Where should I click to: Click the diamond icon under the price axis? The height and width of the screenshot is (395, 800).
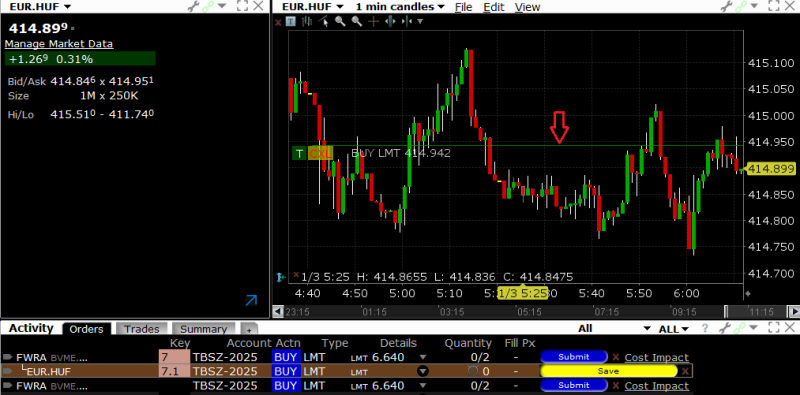(748, 293)
